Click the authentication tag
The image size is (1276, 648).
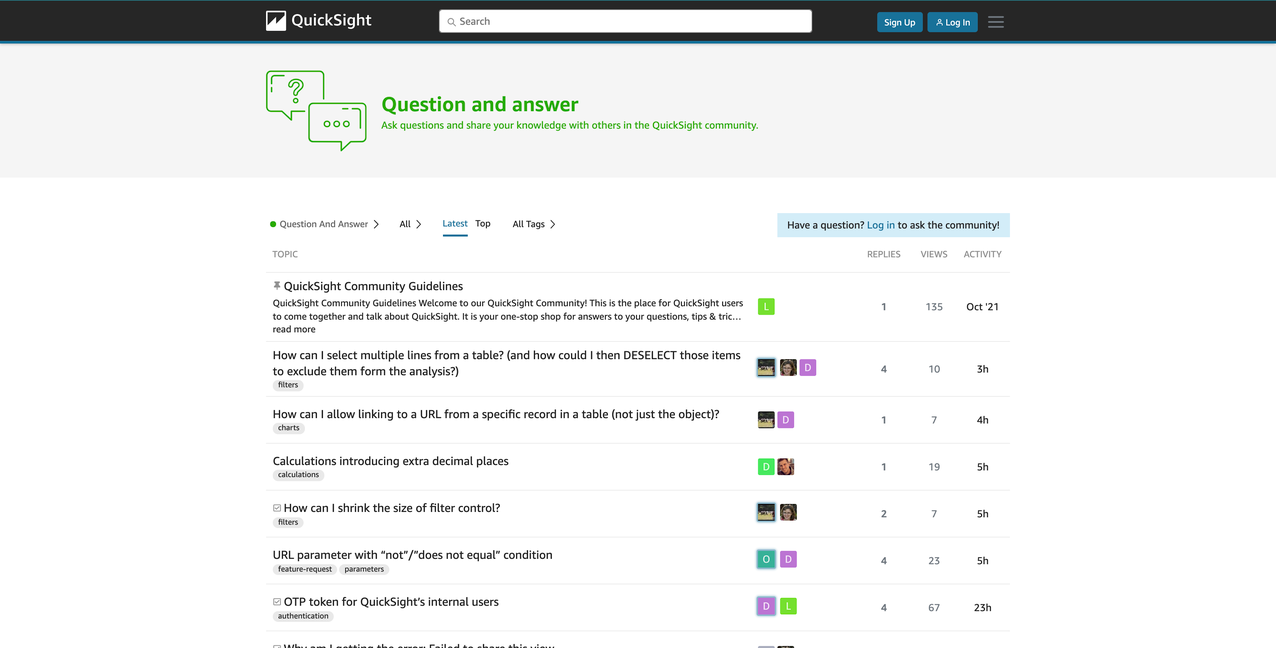[303, 616]
